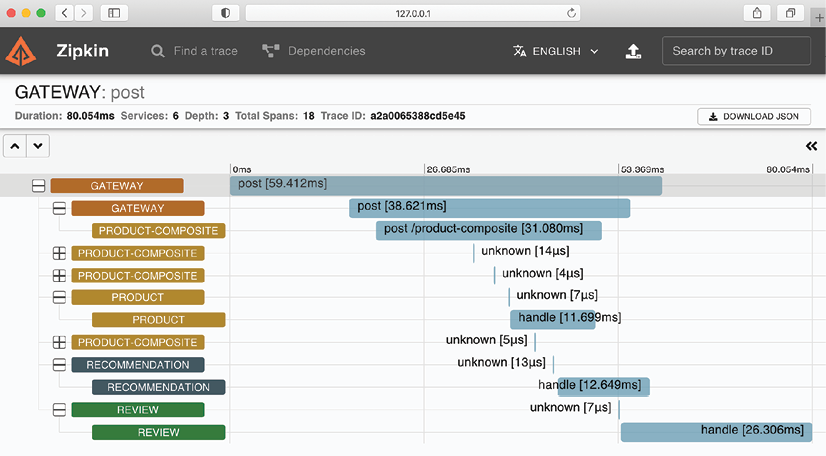Viewport: 826px width, 456px height.
Task: Toggle Safari sidebar button
Action: tap(114, 13)
